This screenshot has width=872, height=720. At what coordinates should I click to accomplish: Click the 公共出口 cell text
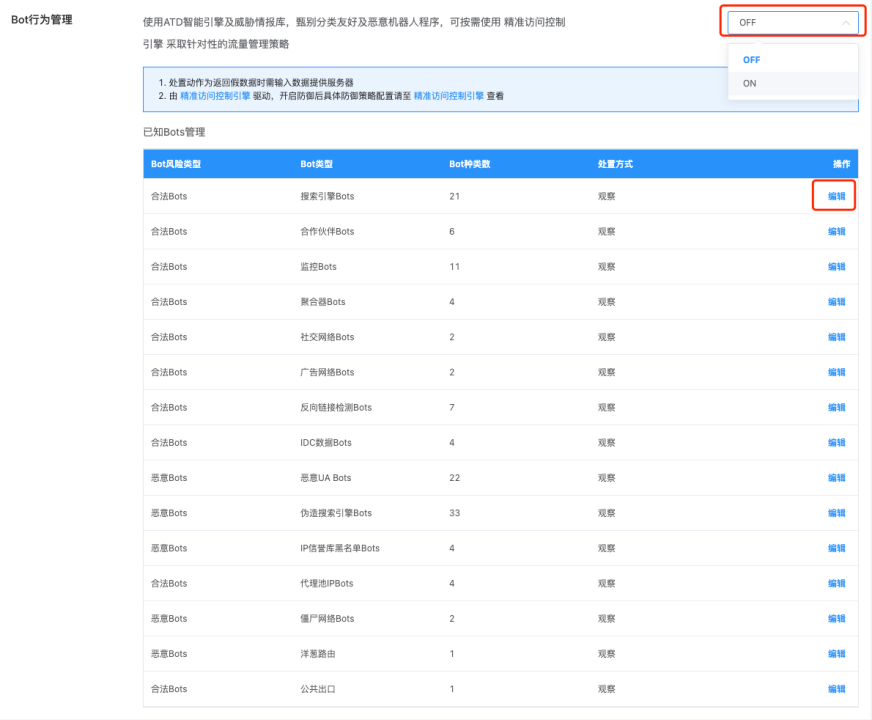click(x=318, y=689)
